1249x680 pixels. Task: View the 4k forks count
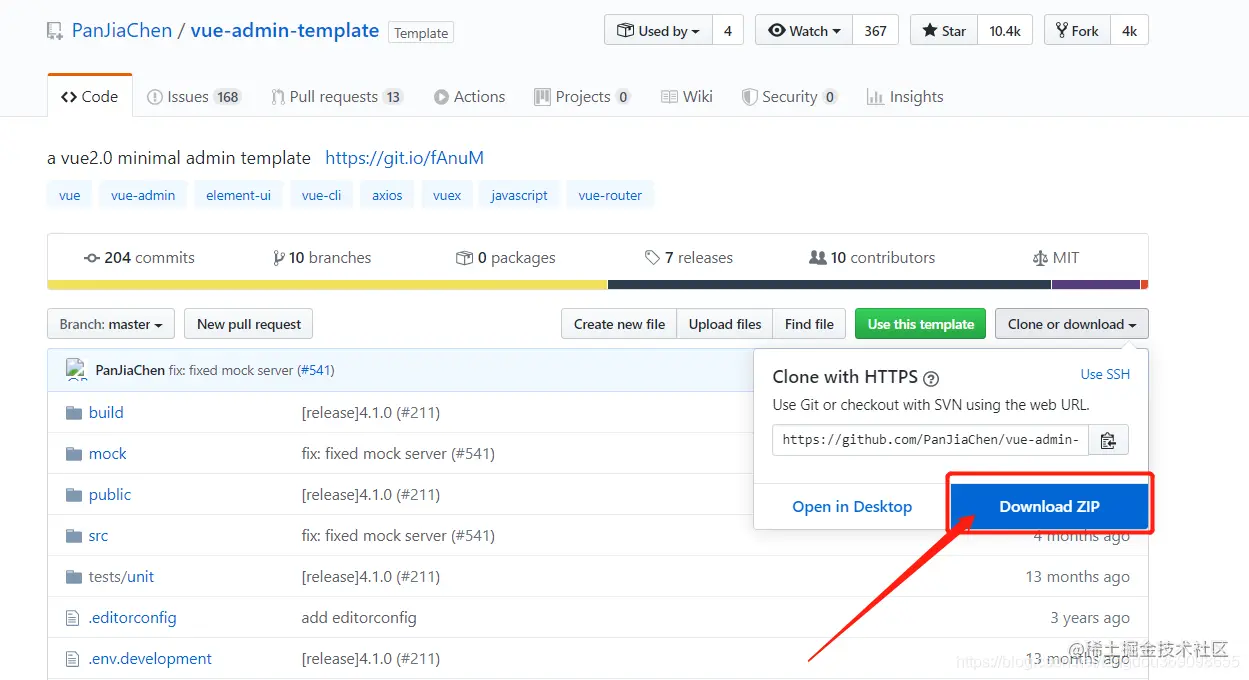(x=1129, y=30)
